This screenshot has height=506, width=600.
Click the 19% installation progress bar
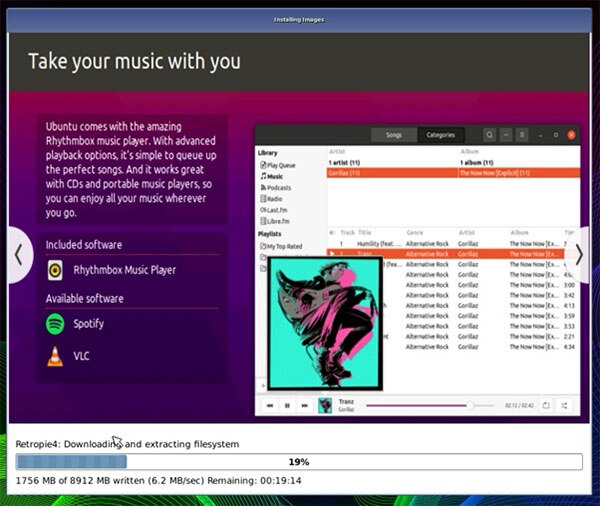tap(299, 462)
